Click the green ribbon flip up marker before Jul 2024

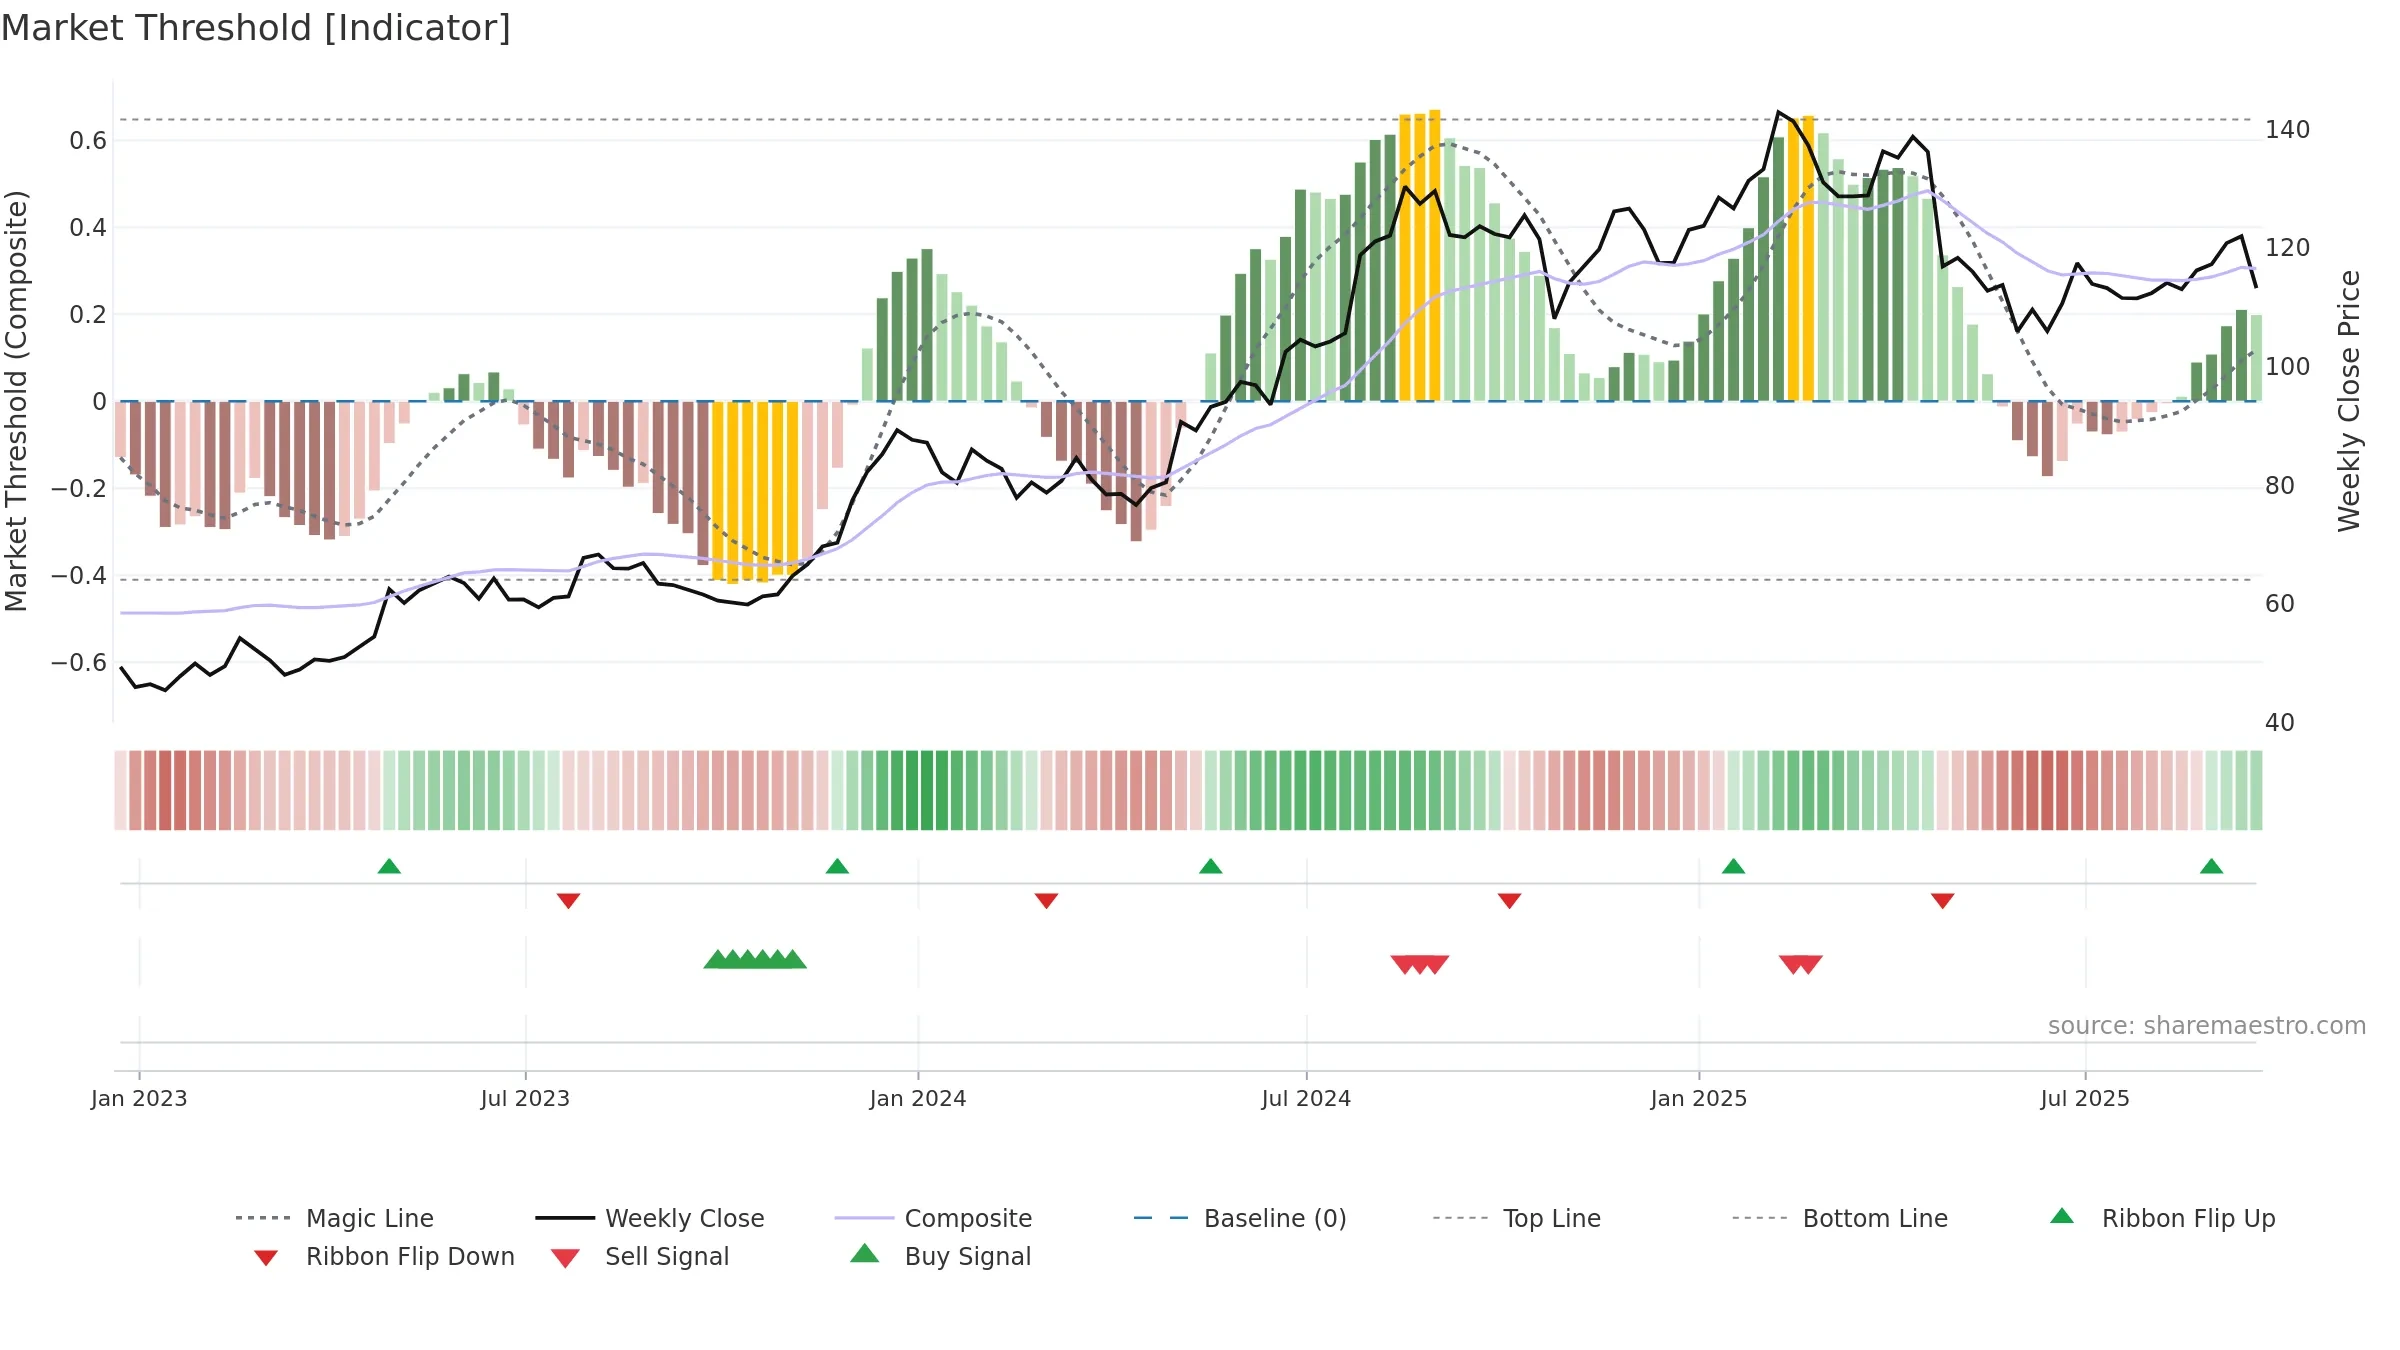(1210, 866)
